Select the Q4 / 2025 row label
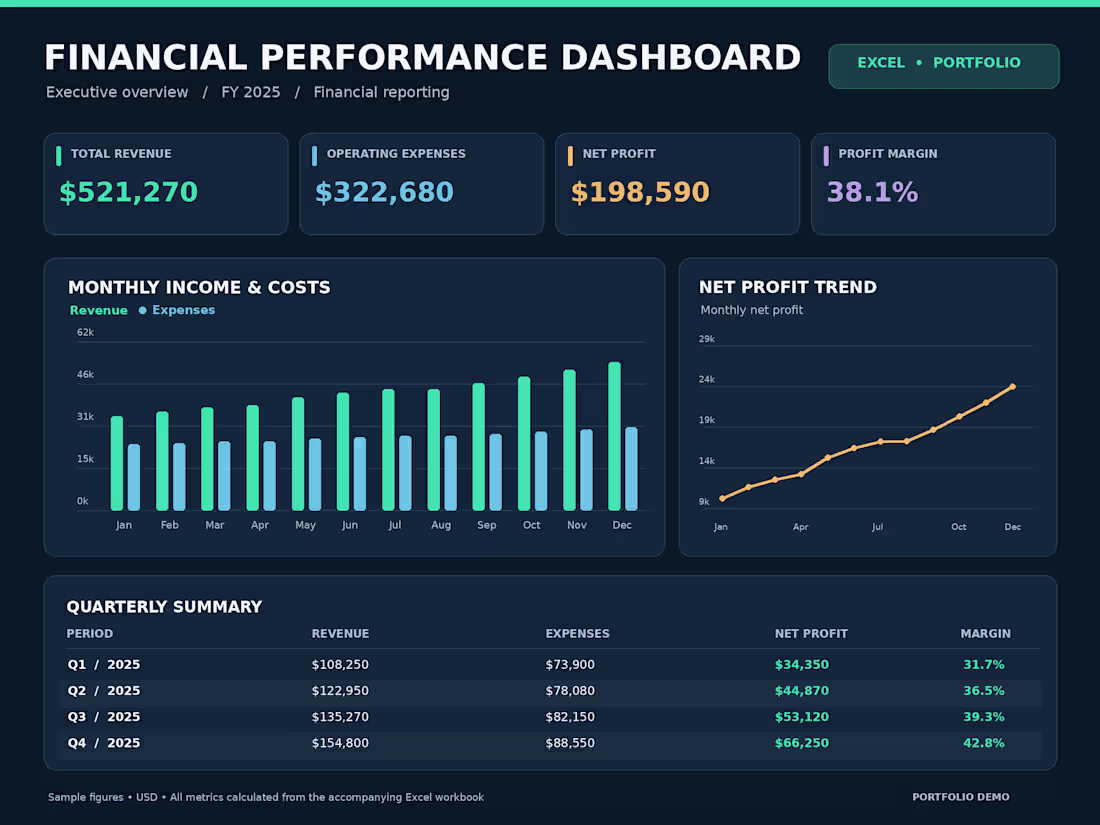The height and width of the screenshot is (825, 1100). [x=104, y=743]
